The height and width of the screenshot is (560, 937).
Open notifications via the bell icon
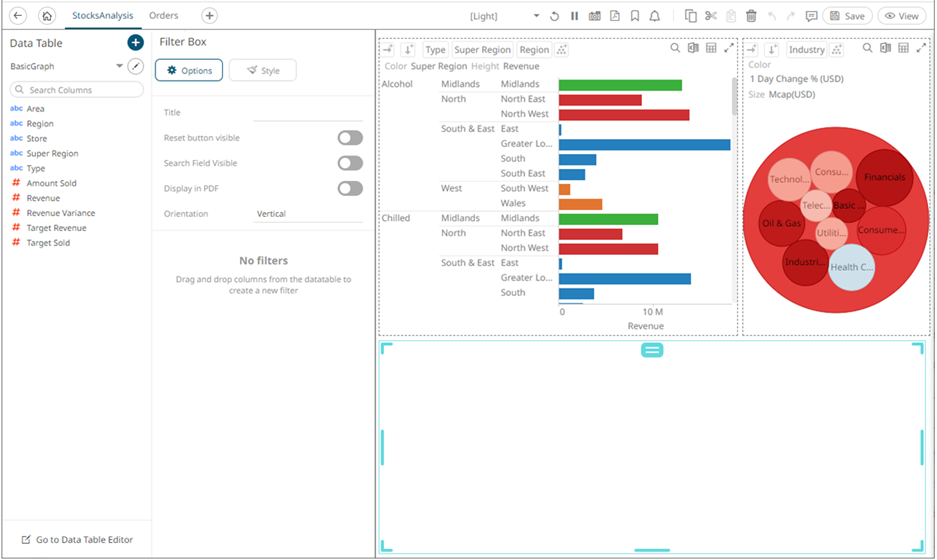tap(654, 16)
